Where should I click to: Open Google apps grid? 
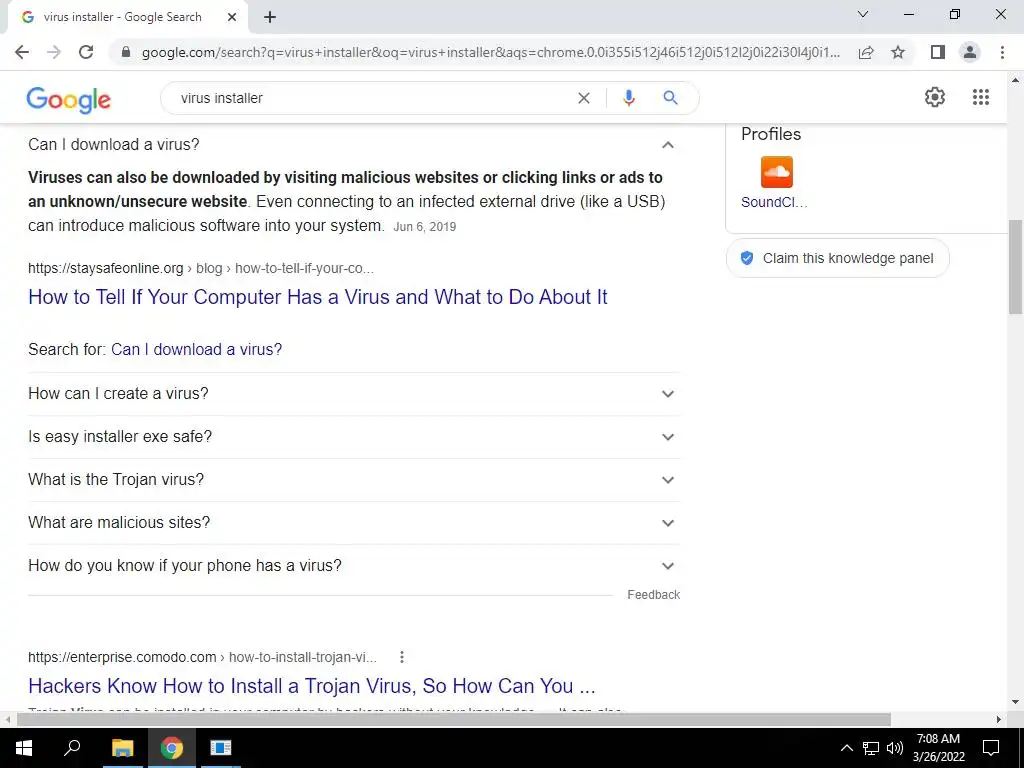pos(981,97)
